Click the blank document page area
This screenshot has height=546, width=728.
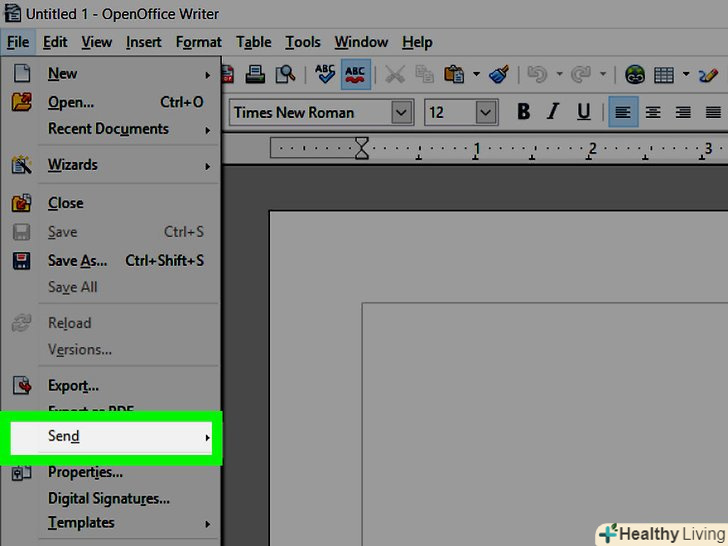[498, 377]
